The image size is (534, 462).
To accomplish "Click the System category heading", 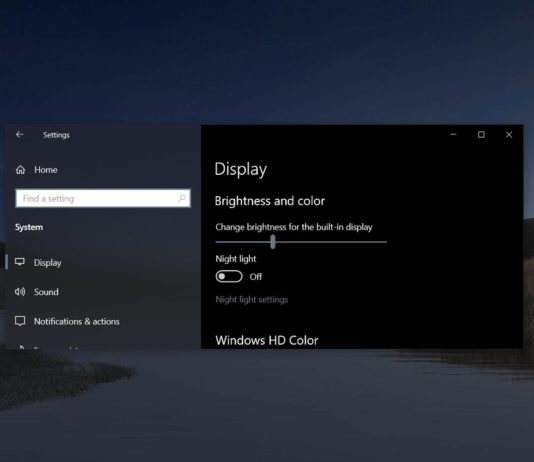I will click(29, 227).
